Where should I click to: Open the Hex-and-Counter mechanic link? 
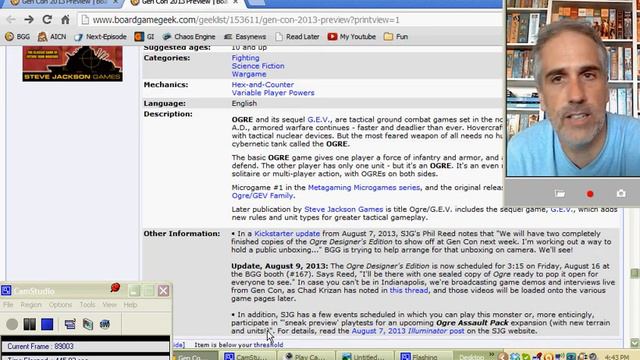click(x=262, y=85)
